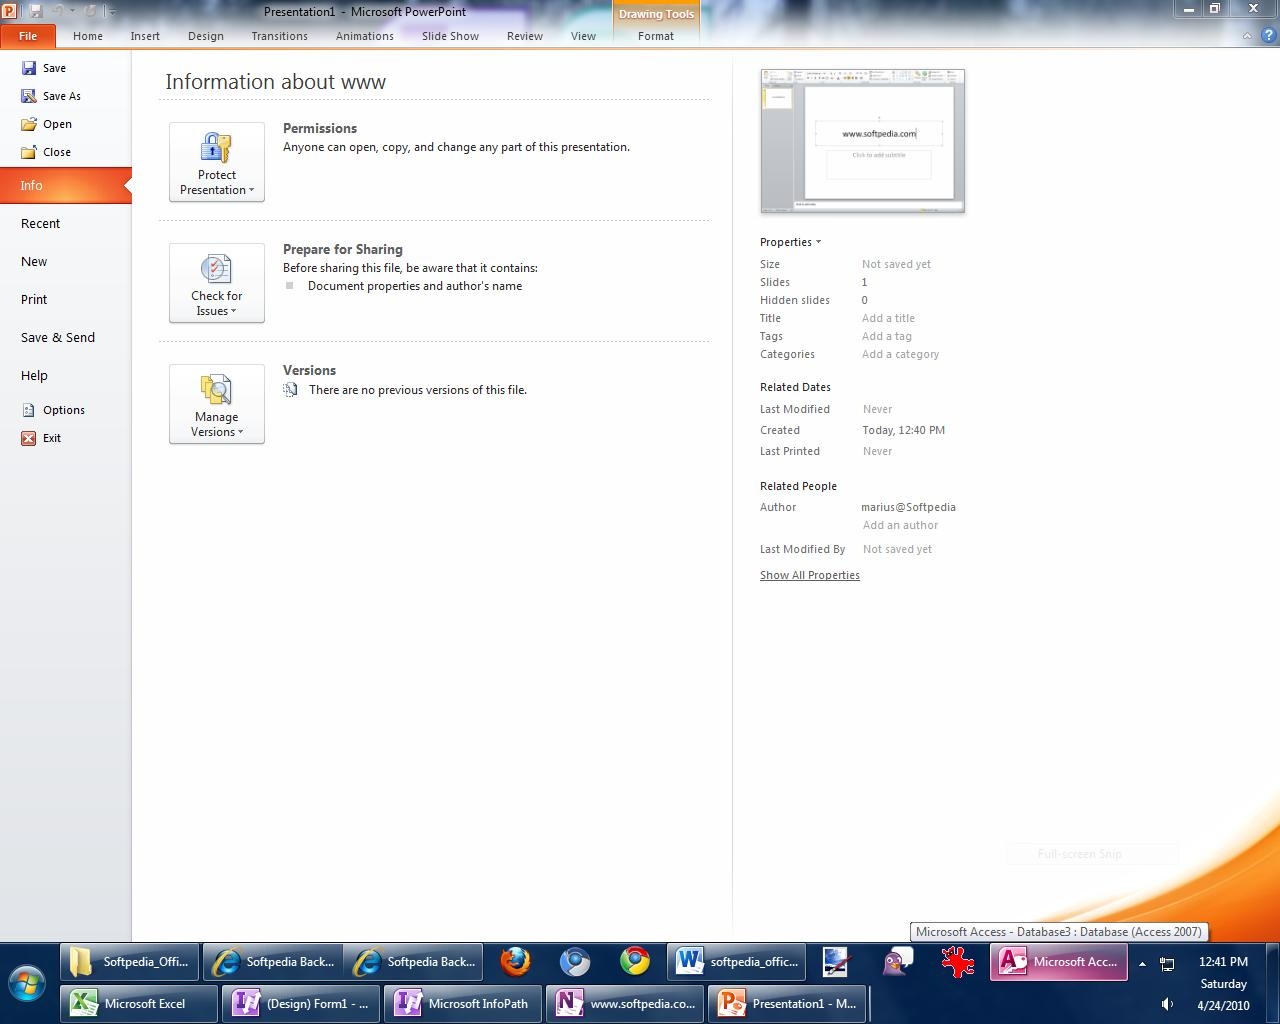Expand the Properties dropdown arrow

click(818, 242)
